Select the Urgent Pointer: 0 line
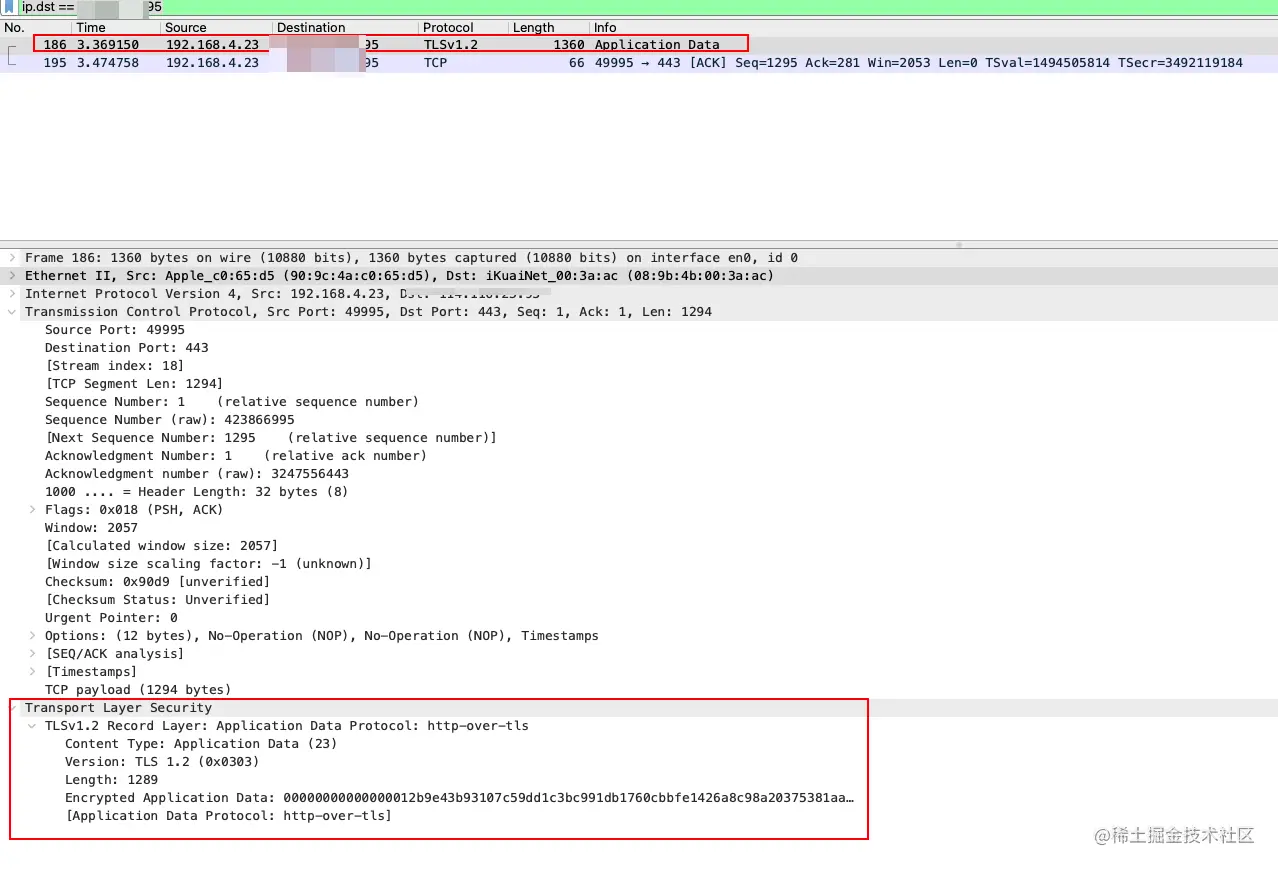Screen dimensions: 1278x869 (111, 618)
